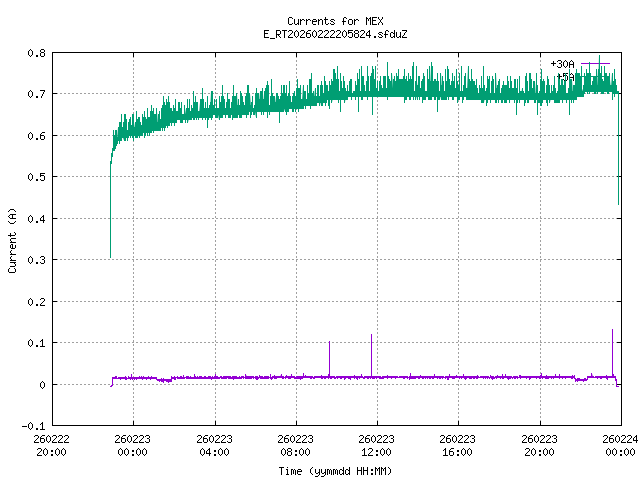Image resolution: width=640 pixels, height=480 pixels.
Task: Click the '260224 00:00' x-axis tick label
Action: (621, 444)
